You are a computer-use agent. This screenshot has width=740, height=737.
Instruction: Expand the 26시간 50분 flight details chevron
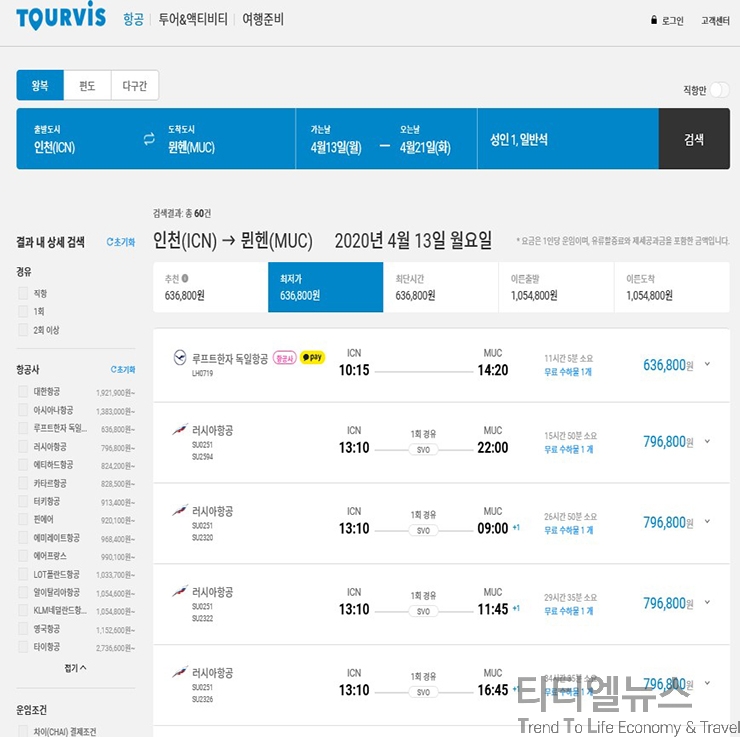click(x=707, y=521)
